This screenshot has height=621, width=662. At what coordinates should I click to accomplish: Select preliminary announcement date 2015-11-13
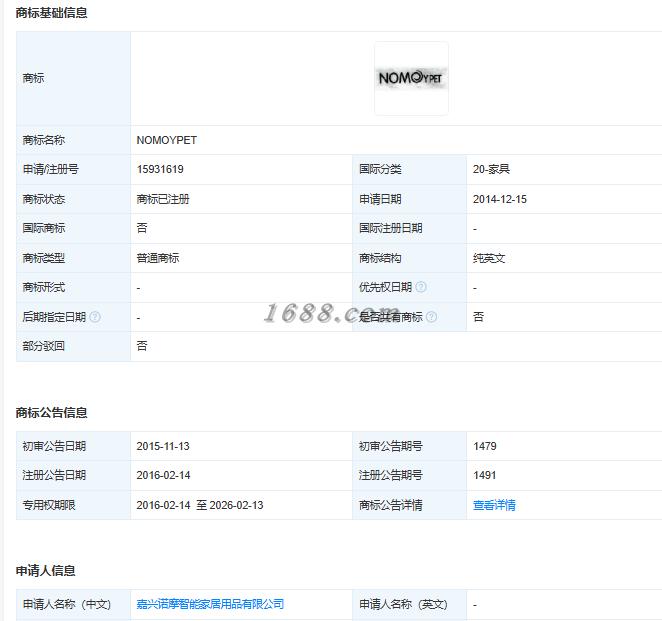pos(163,446)
